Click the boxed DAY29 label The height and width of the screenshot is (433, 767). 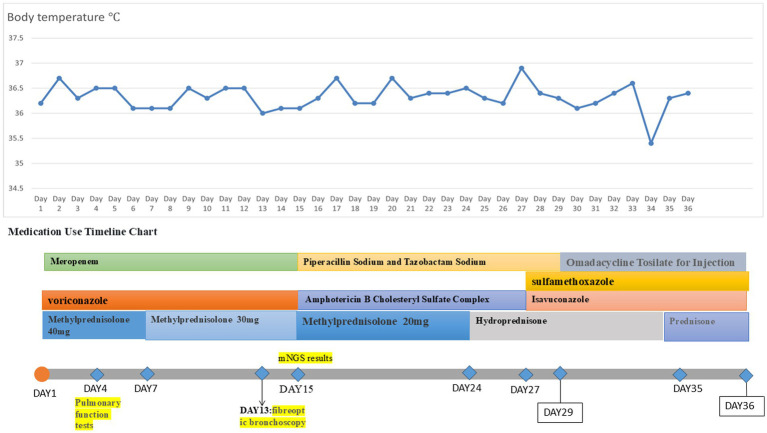pyautogui.click(x=560, y=412)
